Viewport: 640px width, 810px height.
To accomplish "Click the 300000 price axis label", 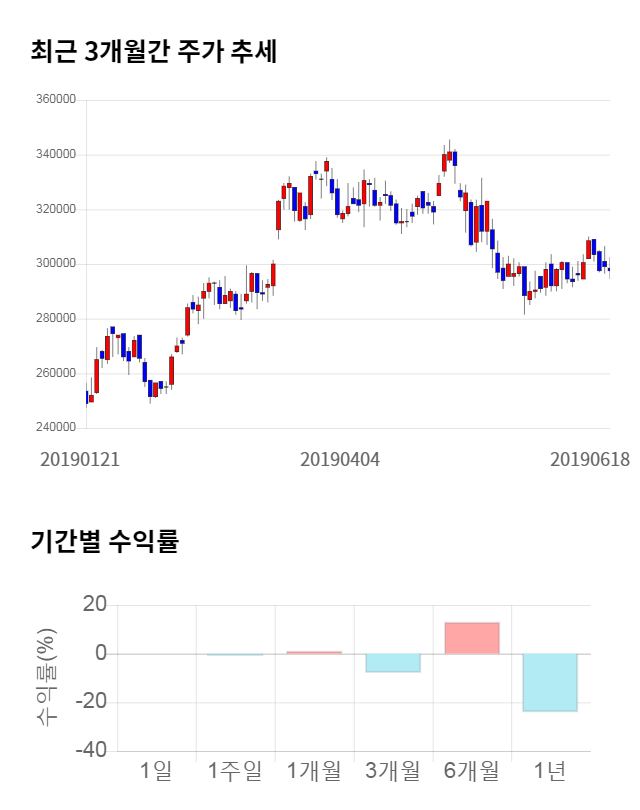I will pos(55,264).
